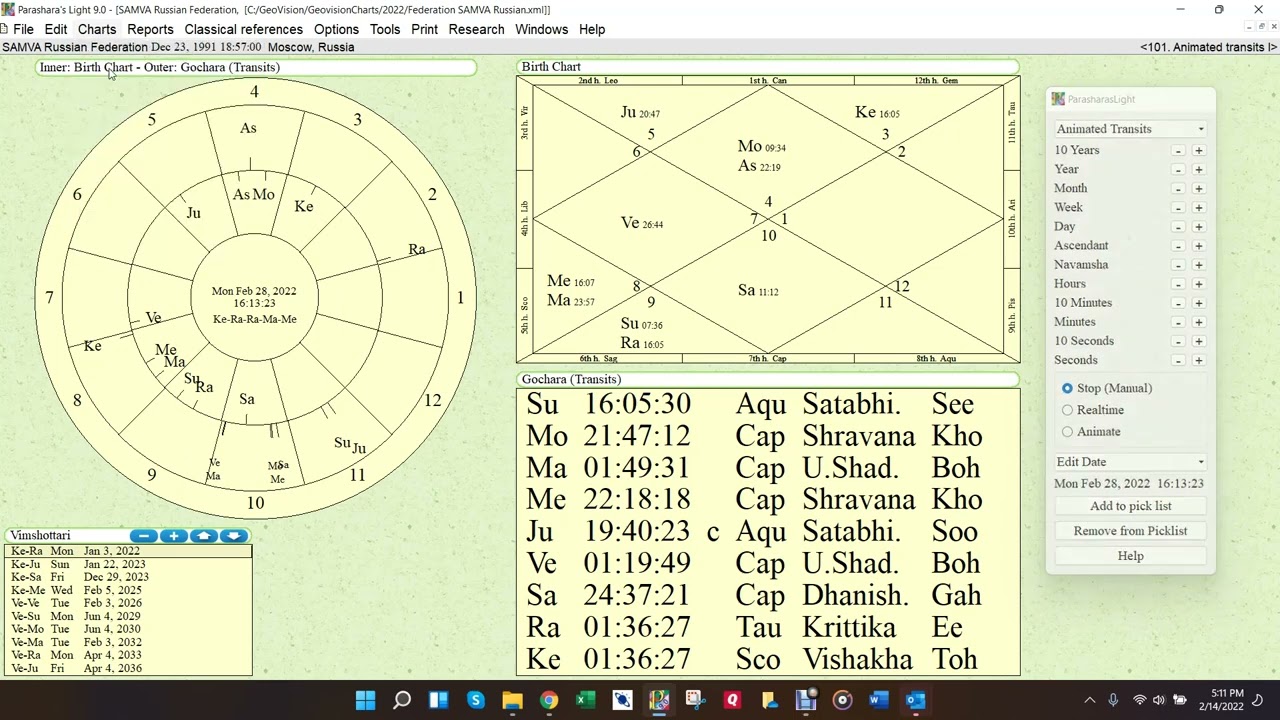Launch Excel from the taskbar

[x=586, y=700]
